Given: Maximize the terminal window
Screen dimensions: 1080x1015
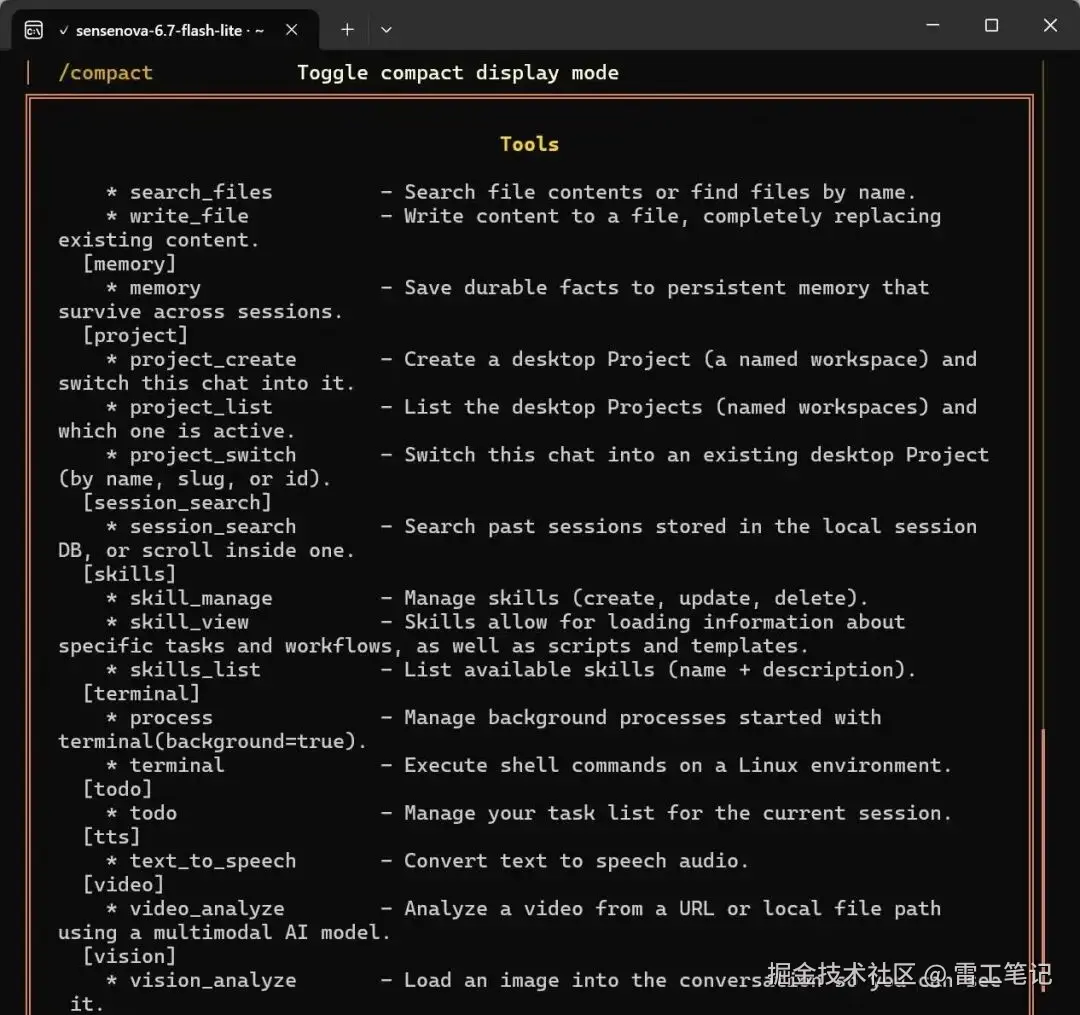Looking at the screenshot, I should coord(991,25).
